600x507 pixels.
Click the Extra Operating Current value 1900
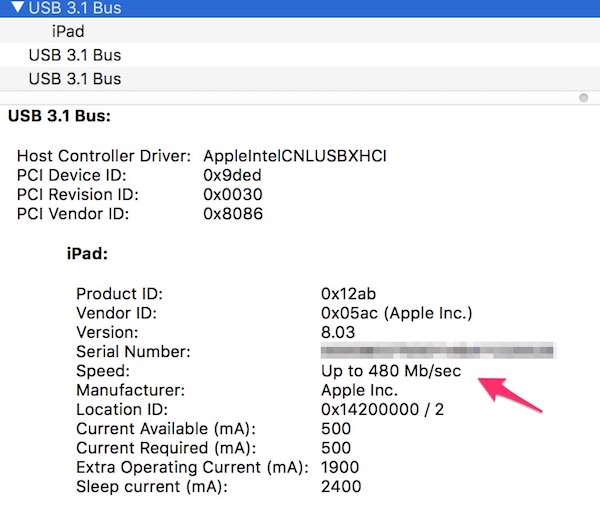(341, 467)
